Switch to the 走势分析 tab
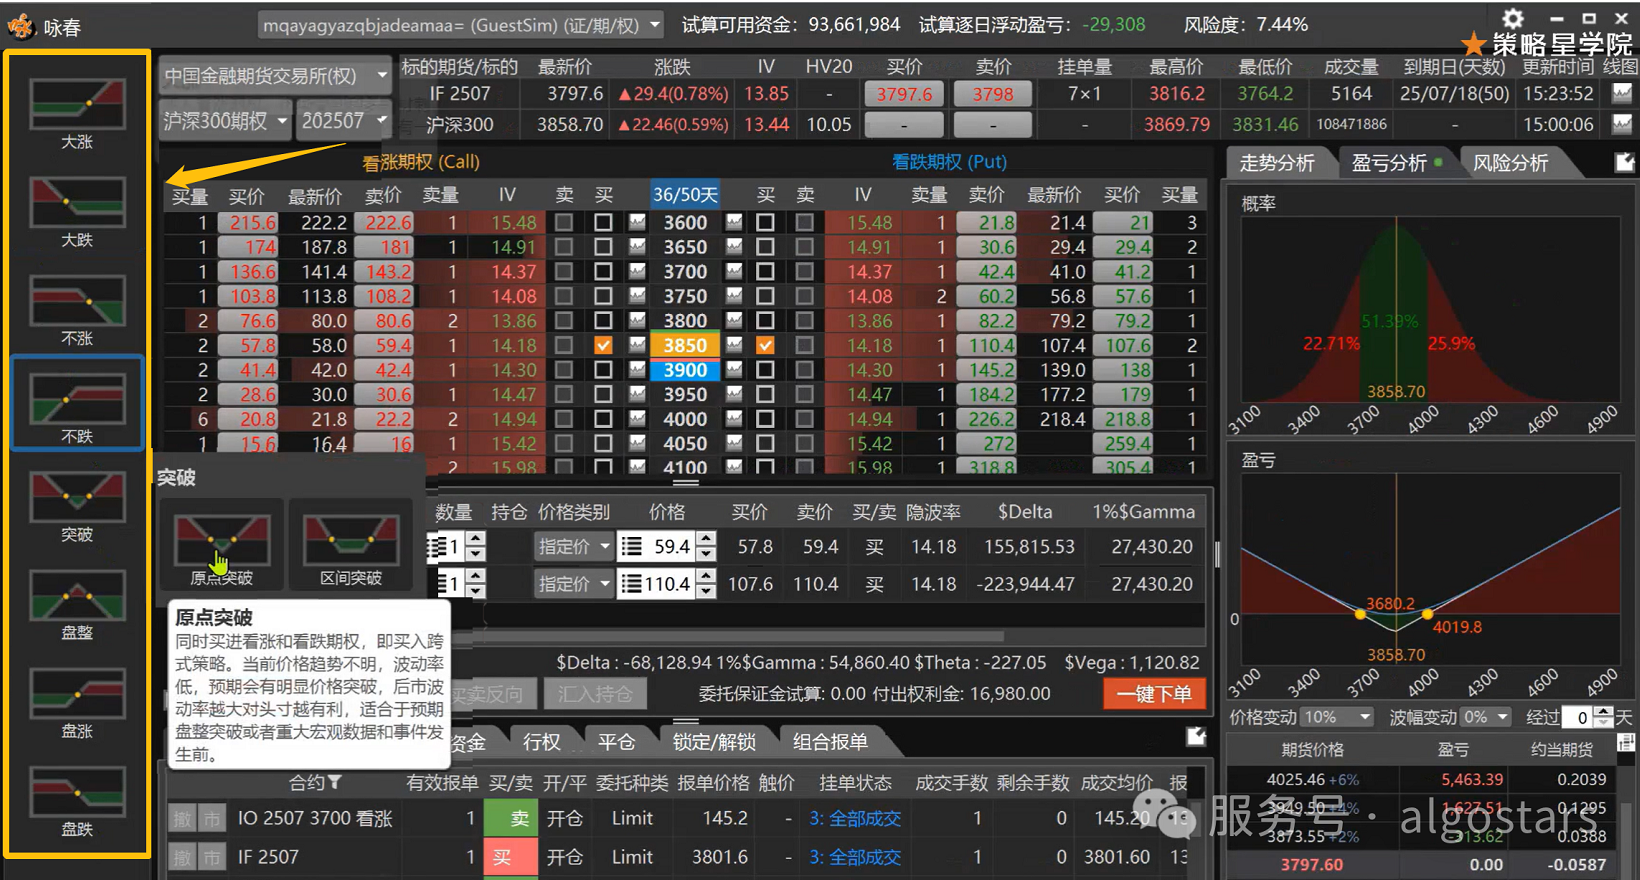This screenshot has height=880, width=1640. pos(1277,163)
